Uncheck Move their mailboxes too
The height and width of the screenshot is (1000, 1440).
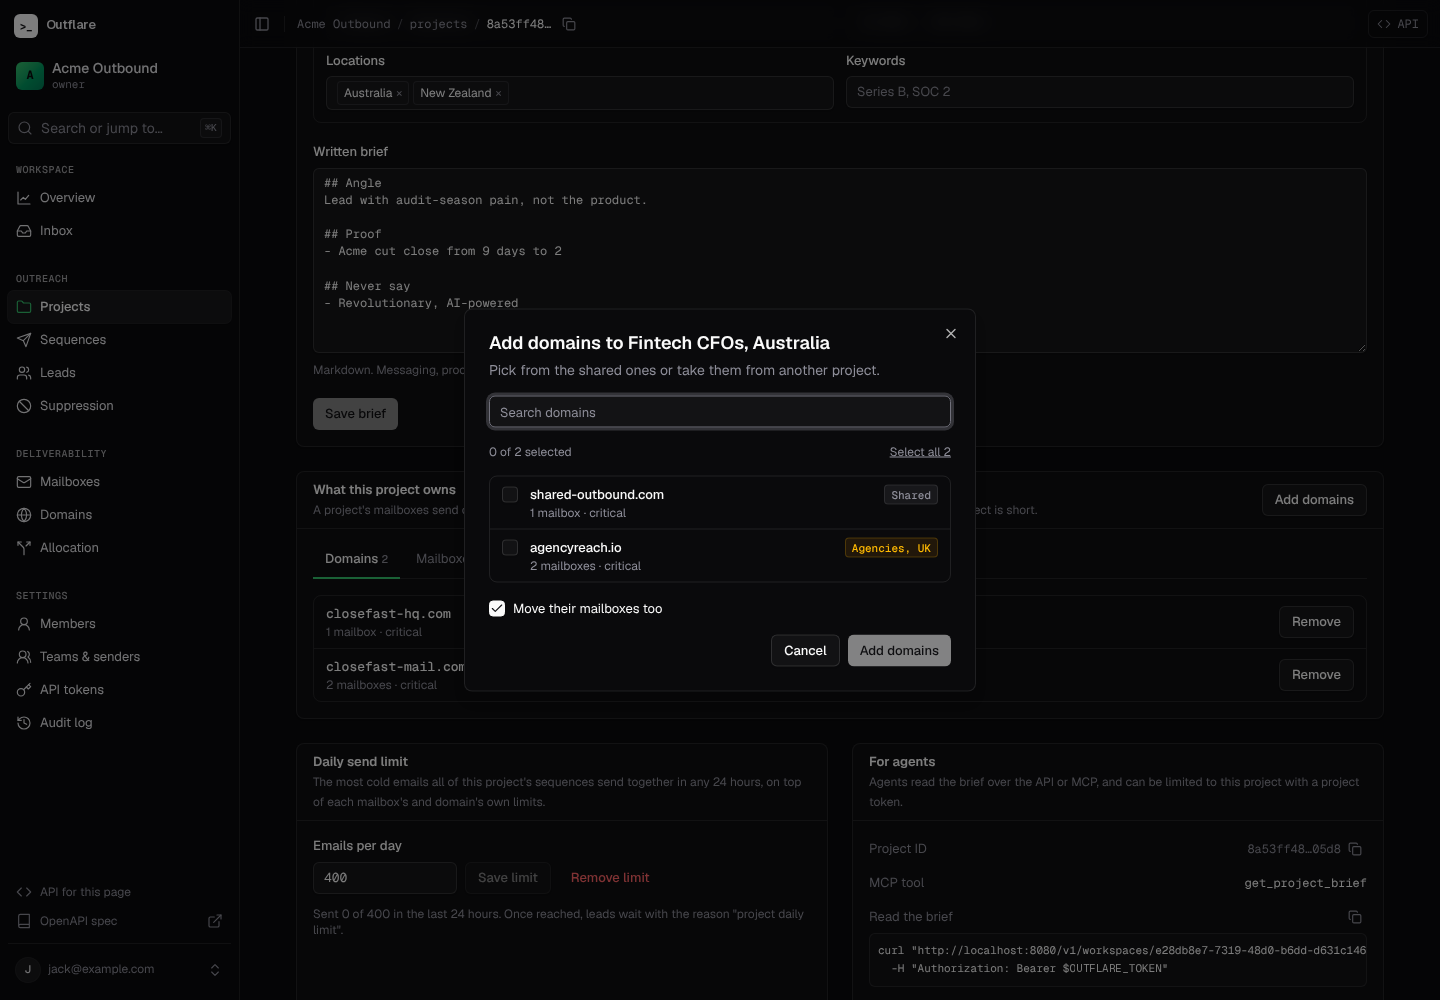(x=497, y=608)
